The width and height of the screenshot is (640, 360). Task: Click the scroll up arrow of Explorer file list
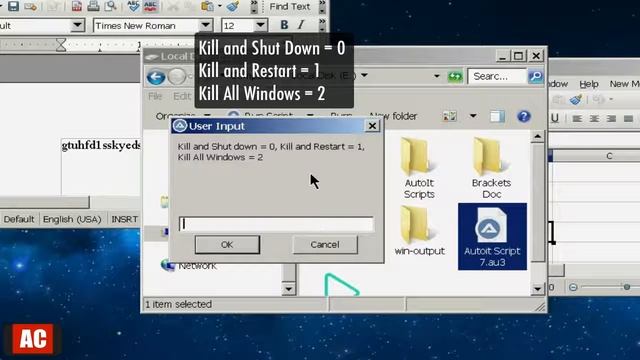[538, 136]
